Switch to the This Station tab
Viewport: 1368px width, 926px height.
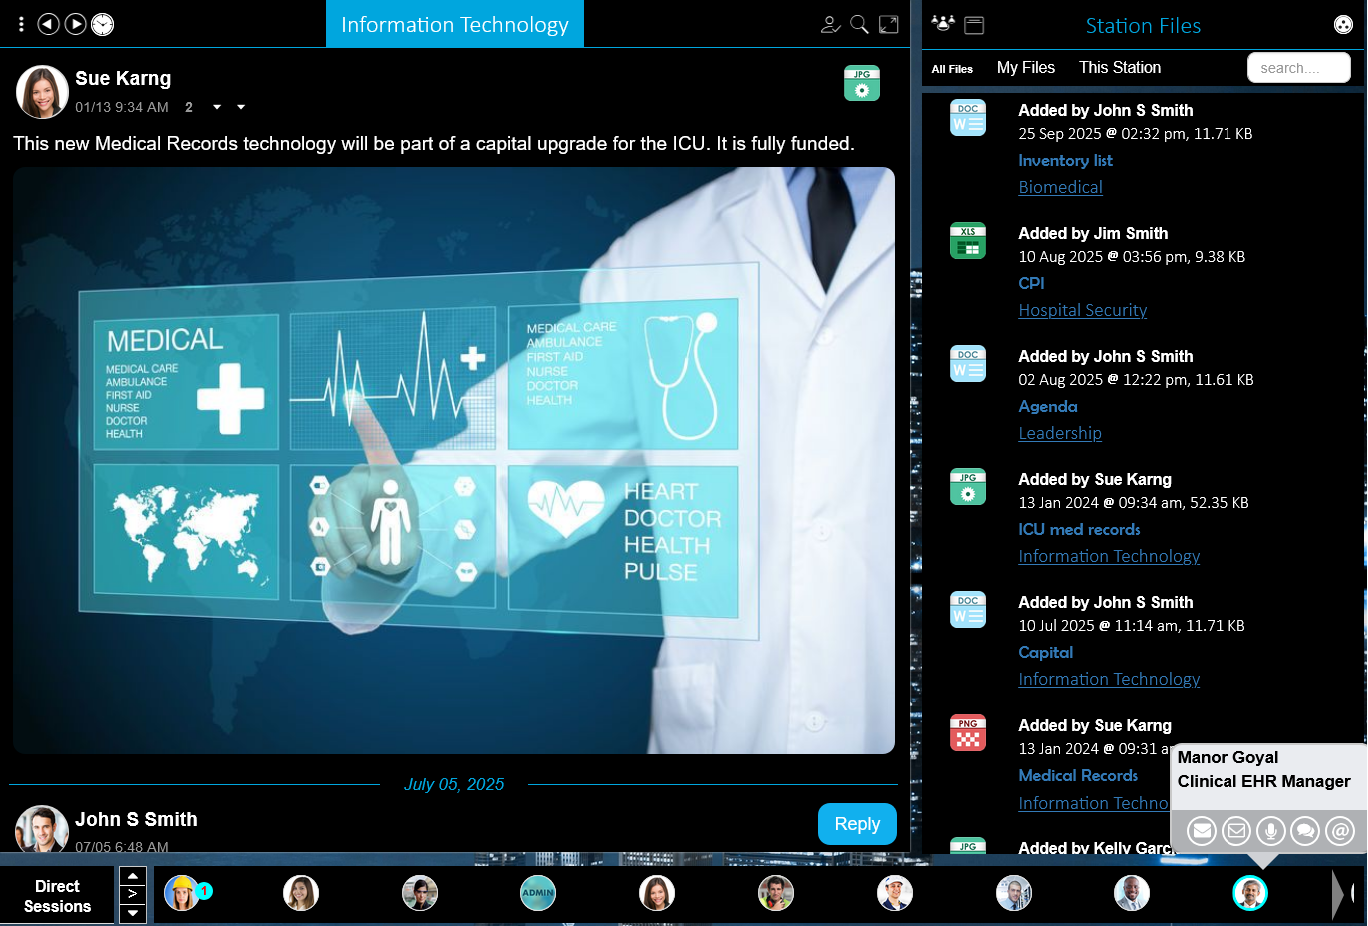tap(1119, 67)
